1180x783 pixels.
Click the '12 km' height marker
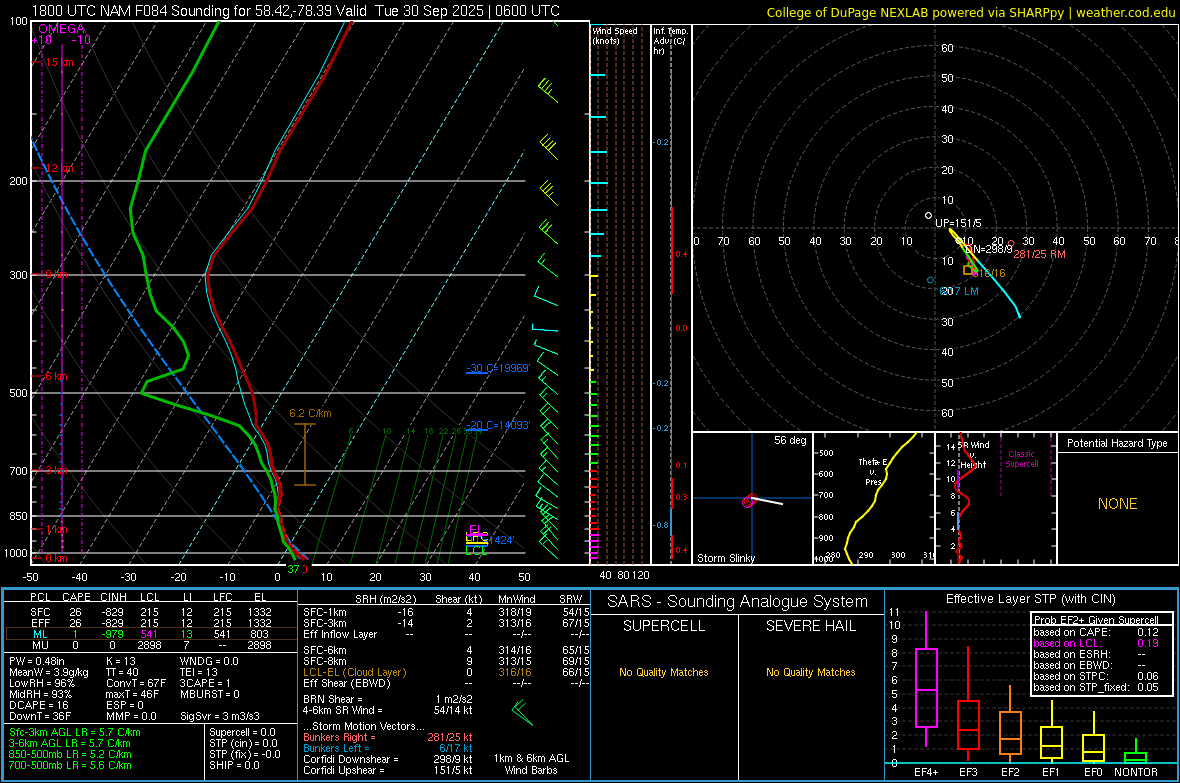pos(59,169)
